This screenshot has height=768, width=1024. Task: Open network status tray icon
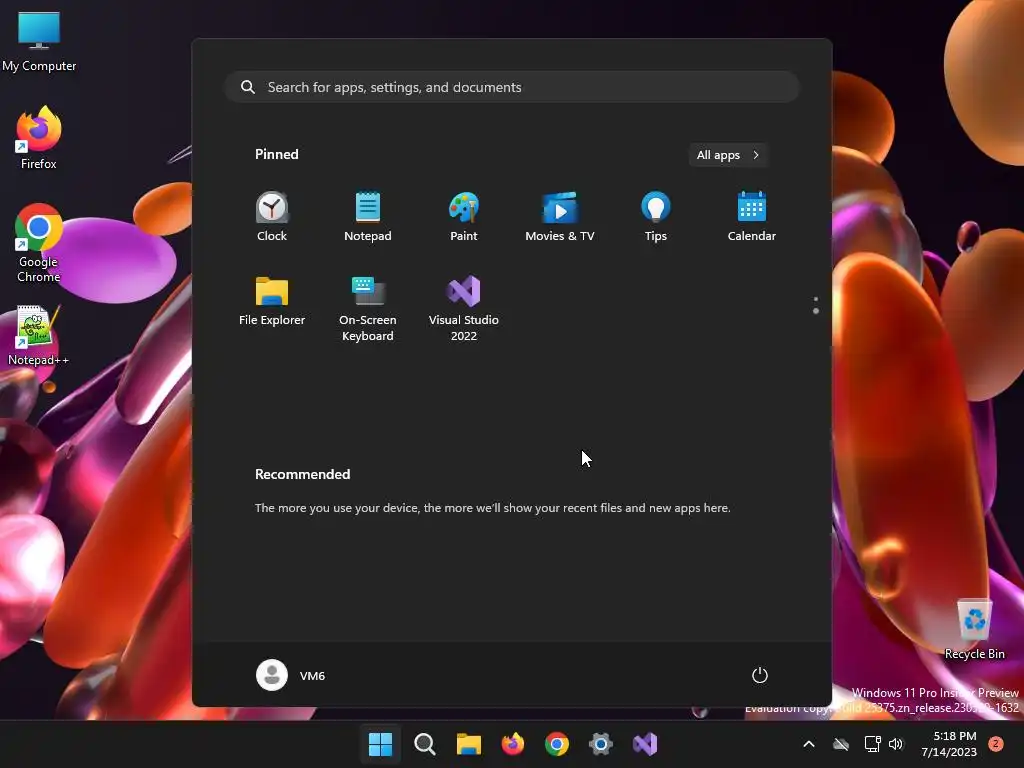pos(872,744)
